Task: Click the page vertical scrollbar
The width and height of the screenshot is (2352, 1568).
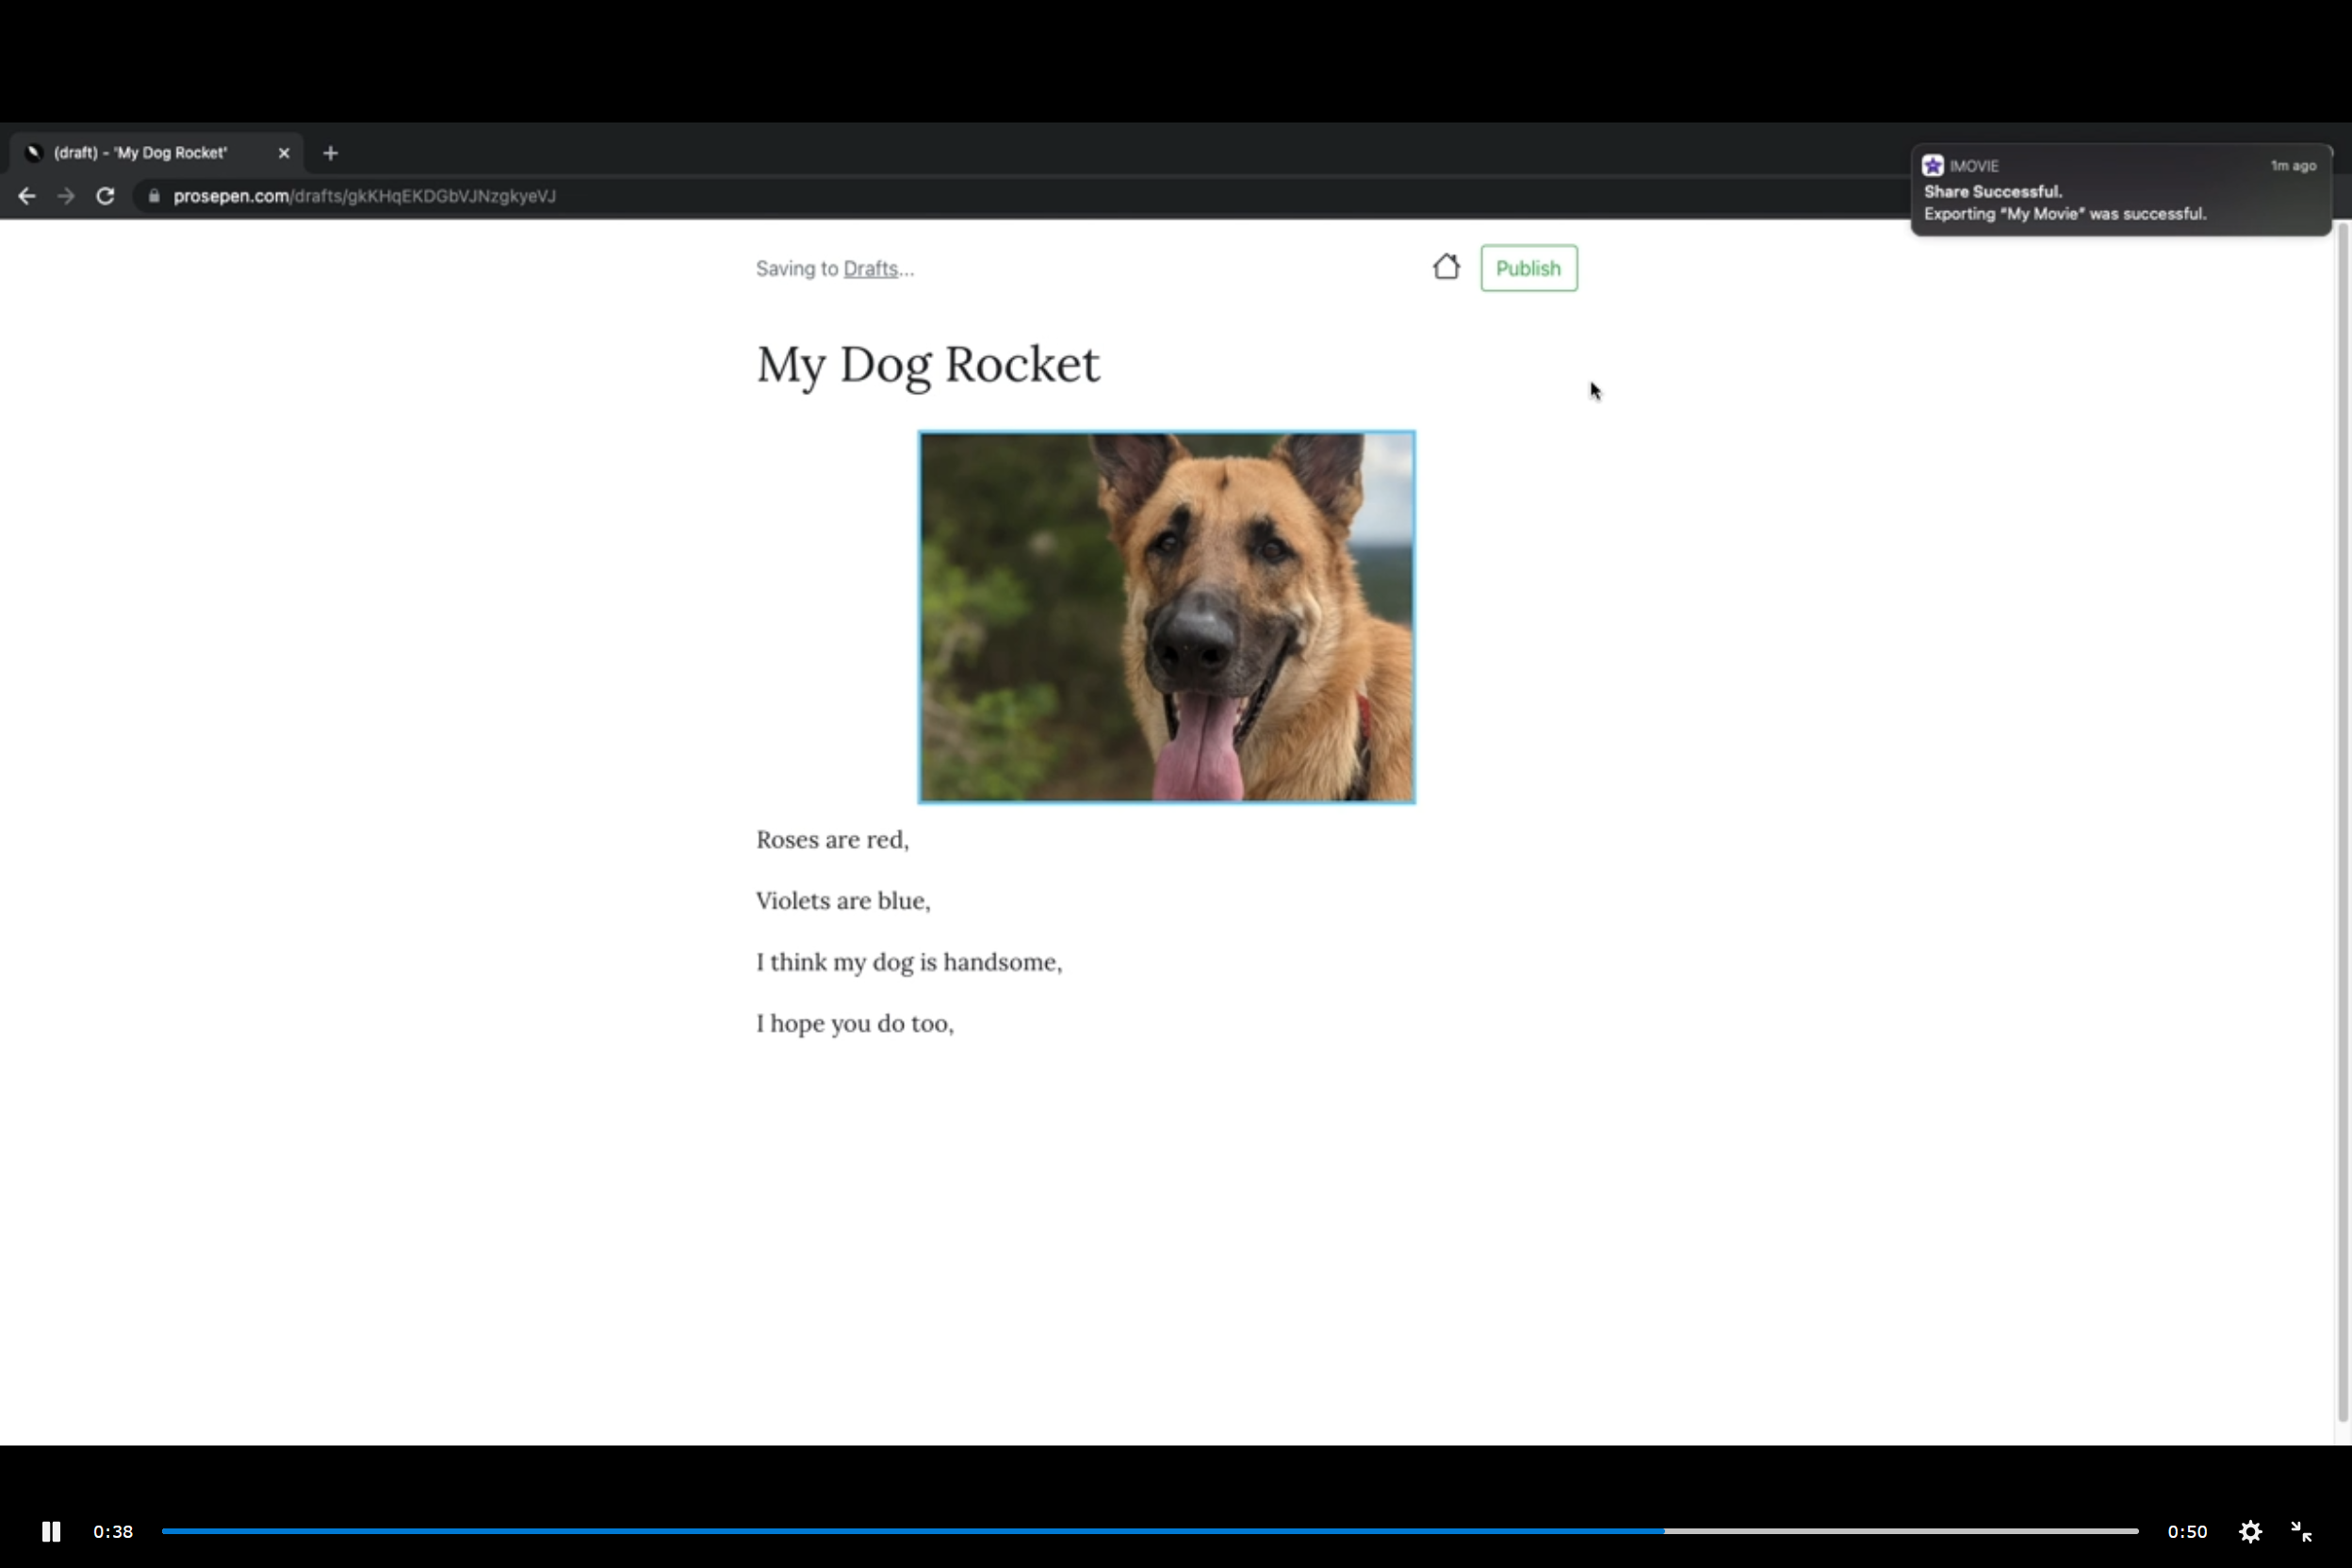Action: (2342, 820)
